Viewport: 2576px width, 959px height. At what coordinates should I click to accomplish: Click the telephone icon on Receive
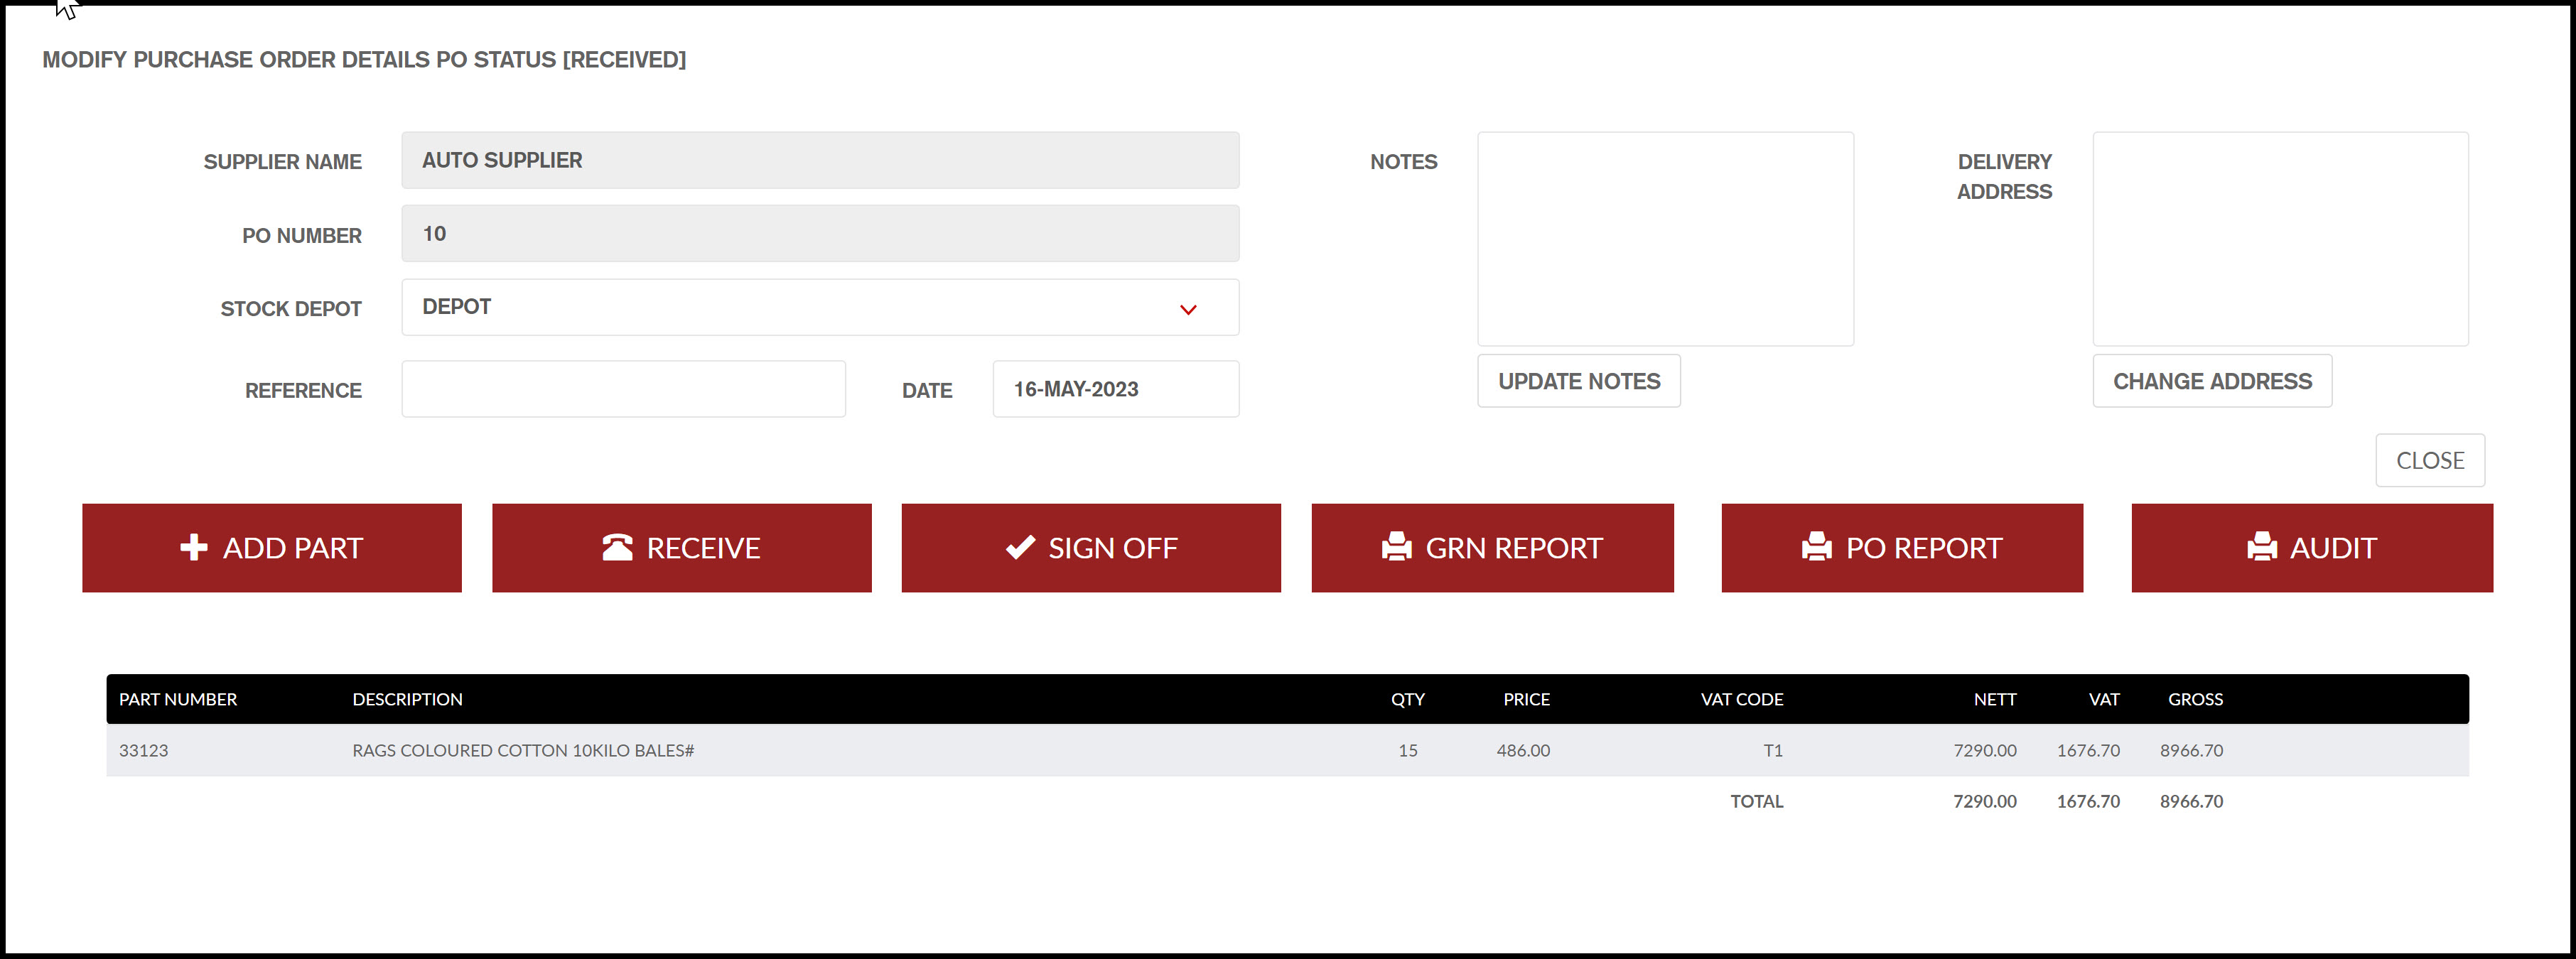pos(617,547)
